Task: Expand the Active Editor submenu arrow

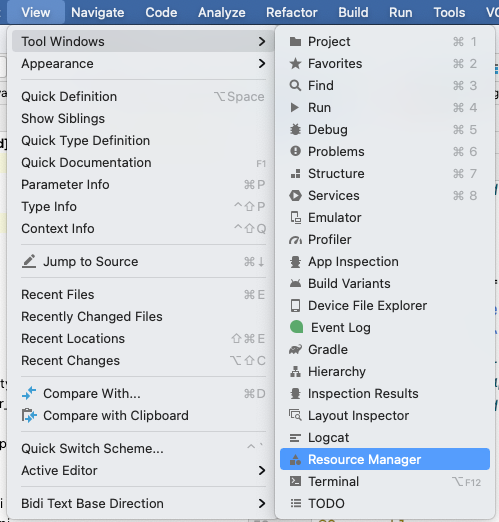Action: click(262, 470)
